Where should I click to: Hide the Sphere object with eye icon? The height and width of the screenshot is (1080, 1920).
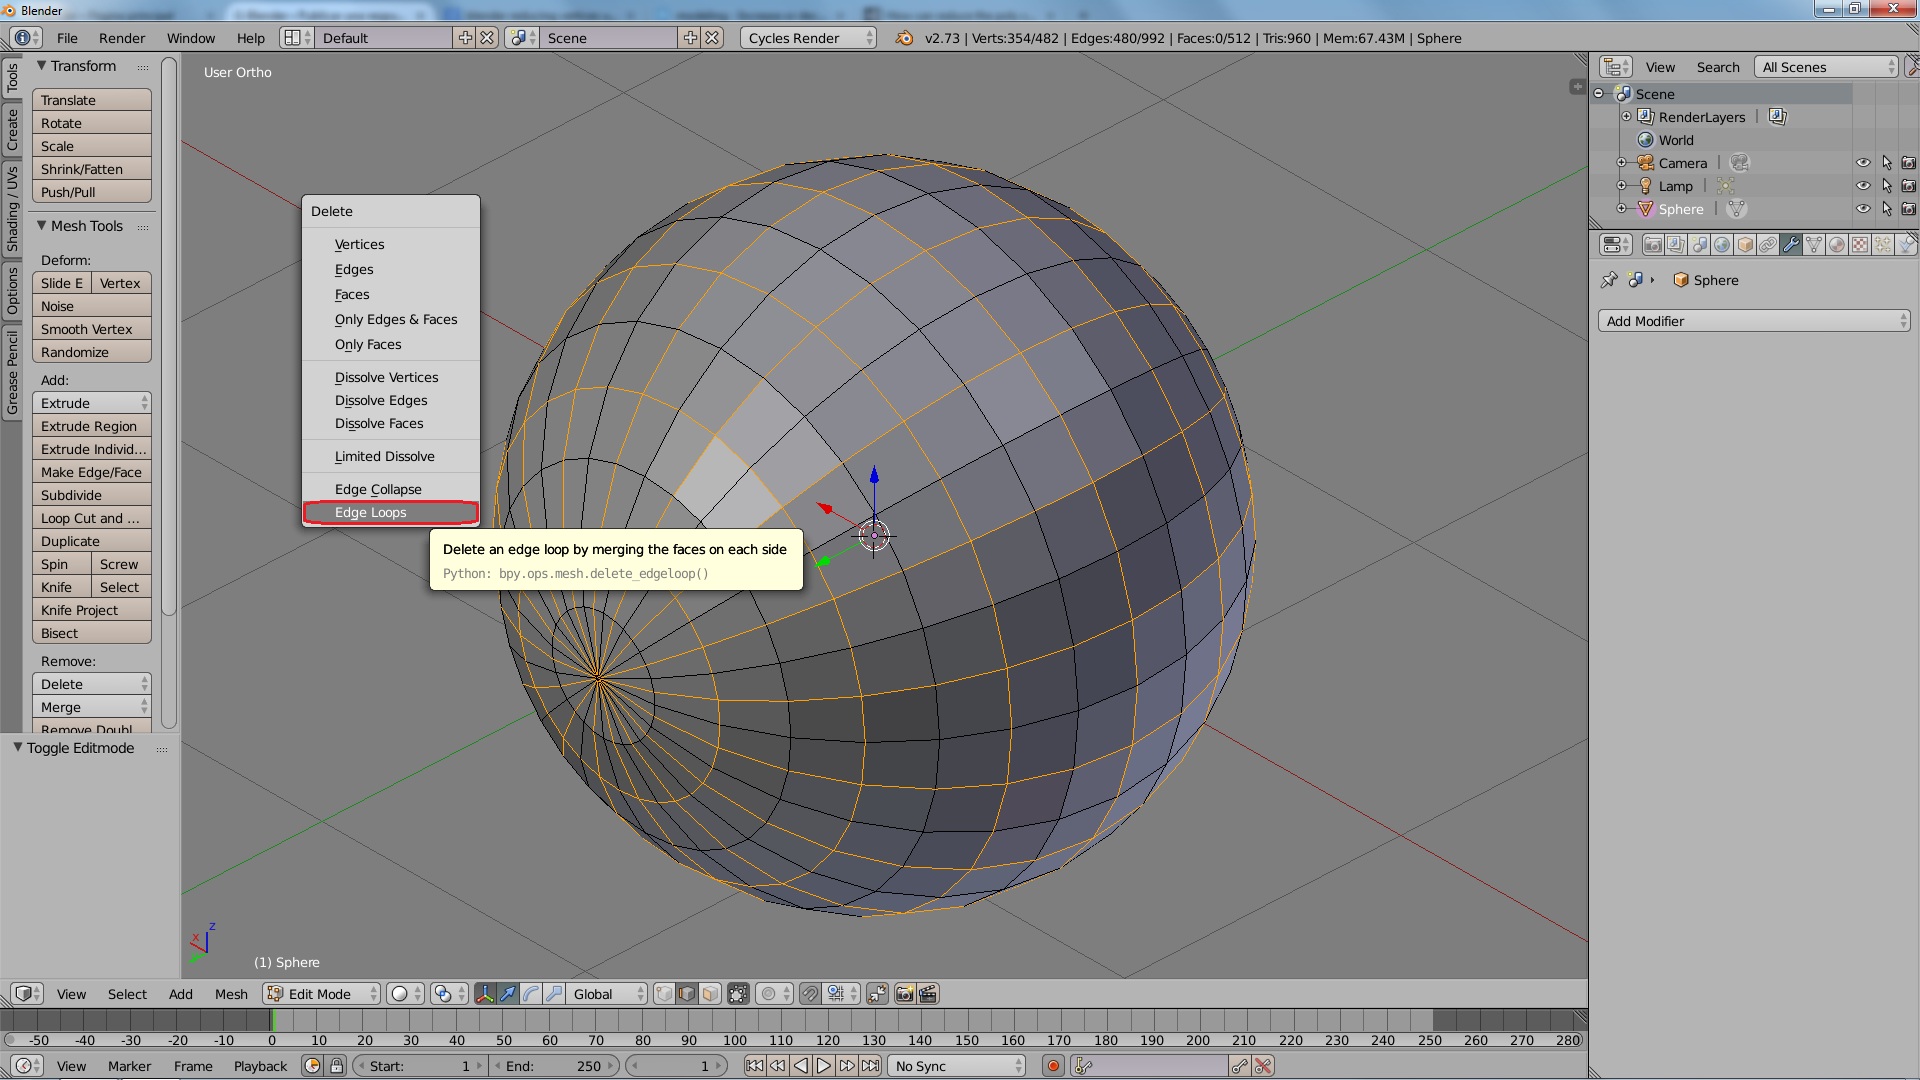[x=1862, y=209]
